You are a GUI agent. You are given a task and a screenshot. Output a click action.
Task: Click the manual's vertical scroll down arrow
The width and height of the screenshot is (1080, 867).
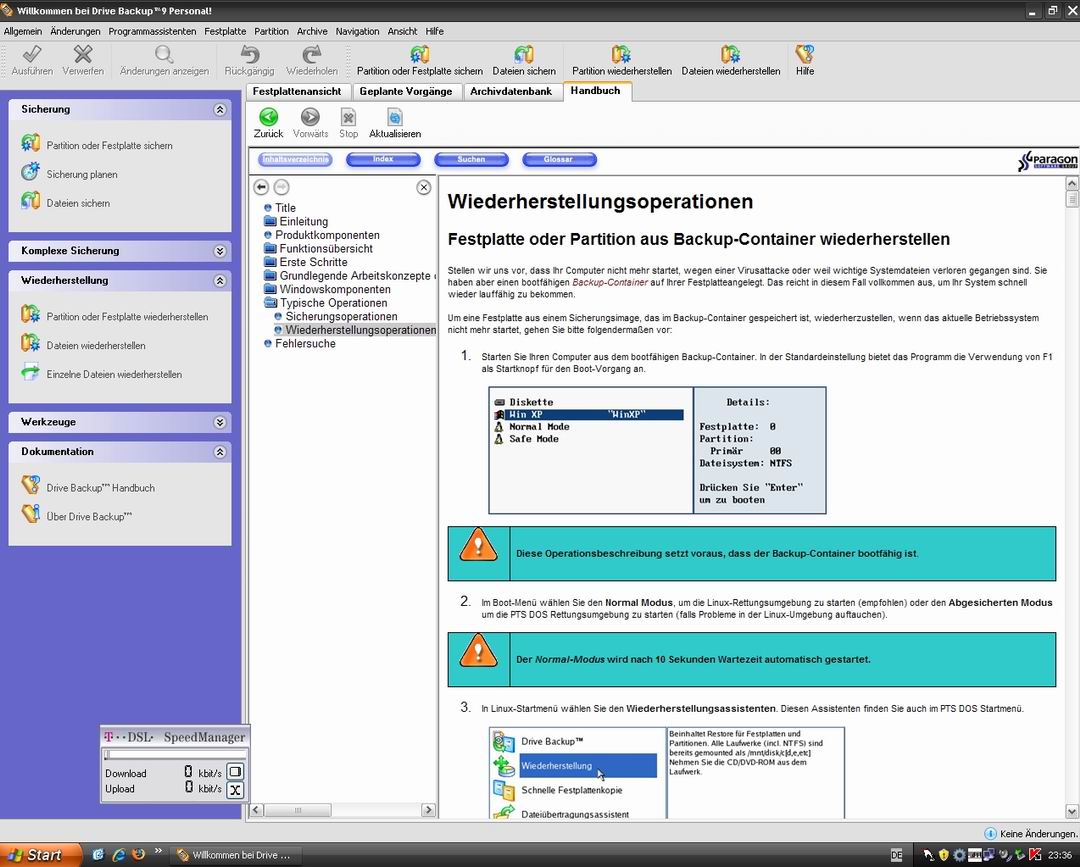1072,811
